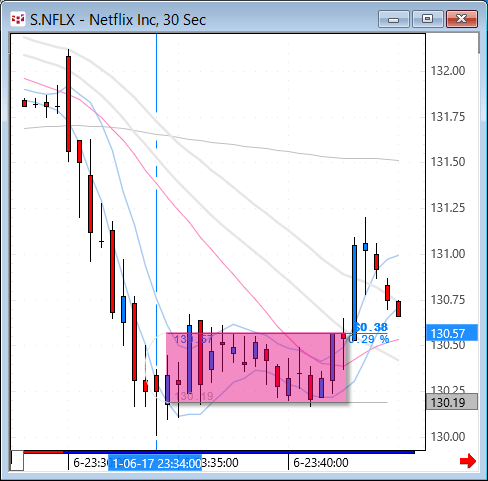This screenshot has width=488, height=481.
Task: Click the pink shaded range rectangle
Action: [x=256, y=367]
